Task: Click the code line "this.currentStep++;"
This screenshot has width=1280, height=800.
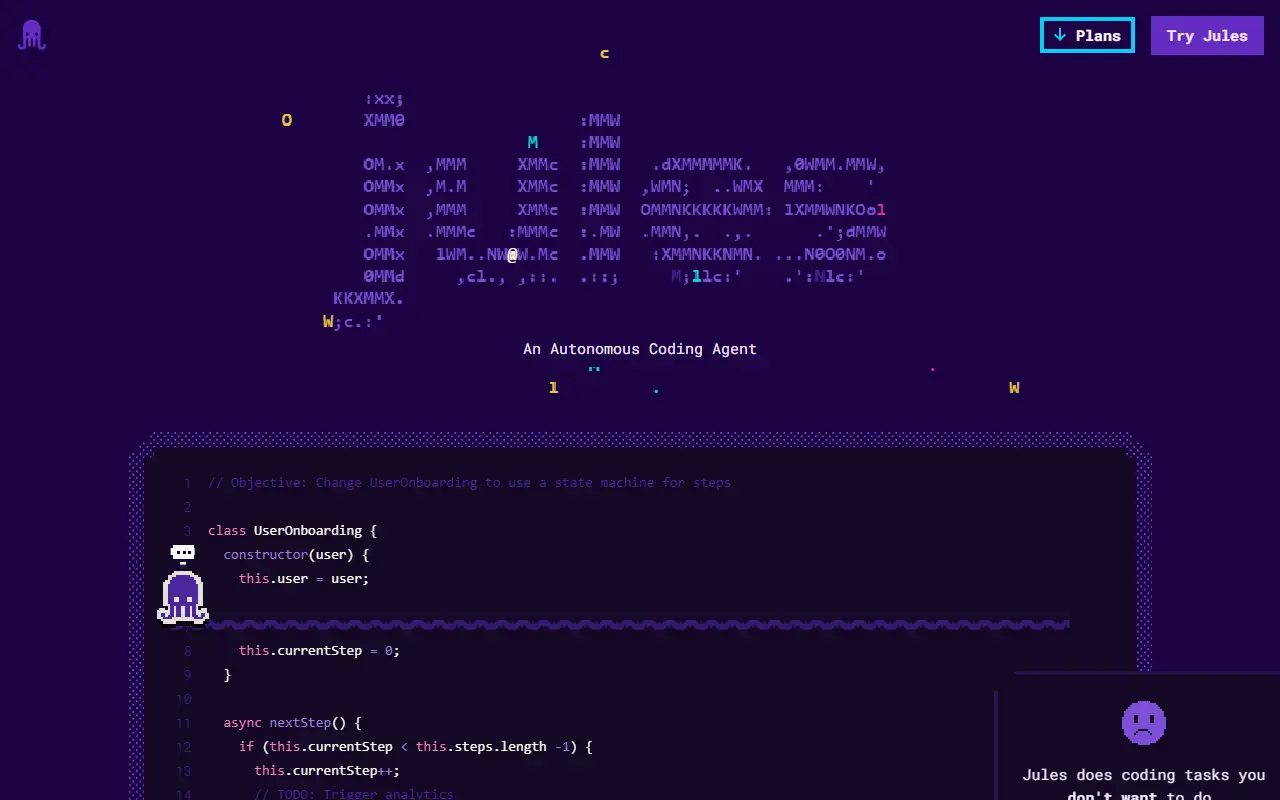Action: pos(327,770)
